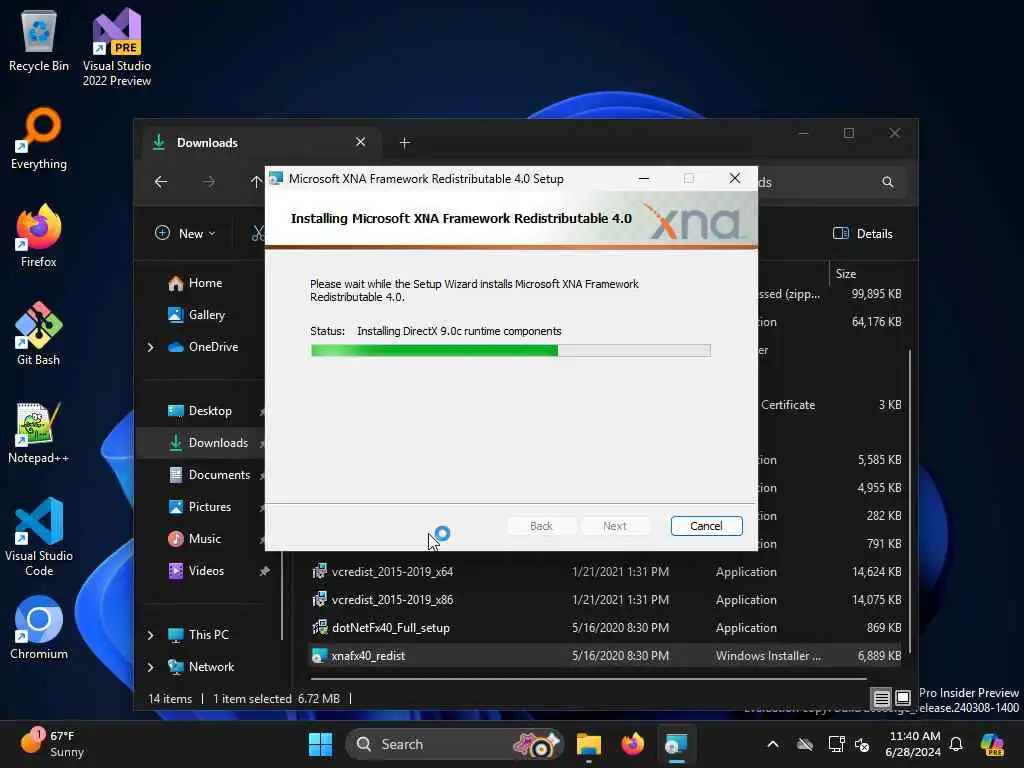Open the weather widget showing 67°F Sunny
The image size is (1024, 768).
(52, 743)
